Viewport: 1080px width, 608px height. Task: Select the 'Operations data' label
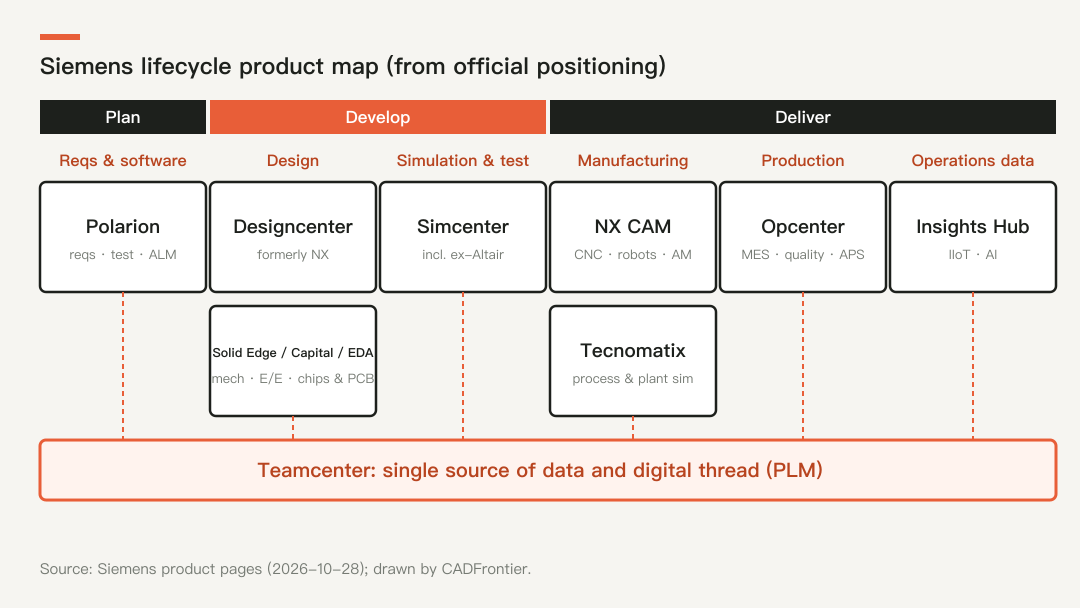(x=973, y=160)
